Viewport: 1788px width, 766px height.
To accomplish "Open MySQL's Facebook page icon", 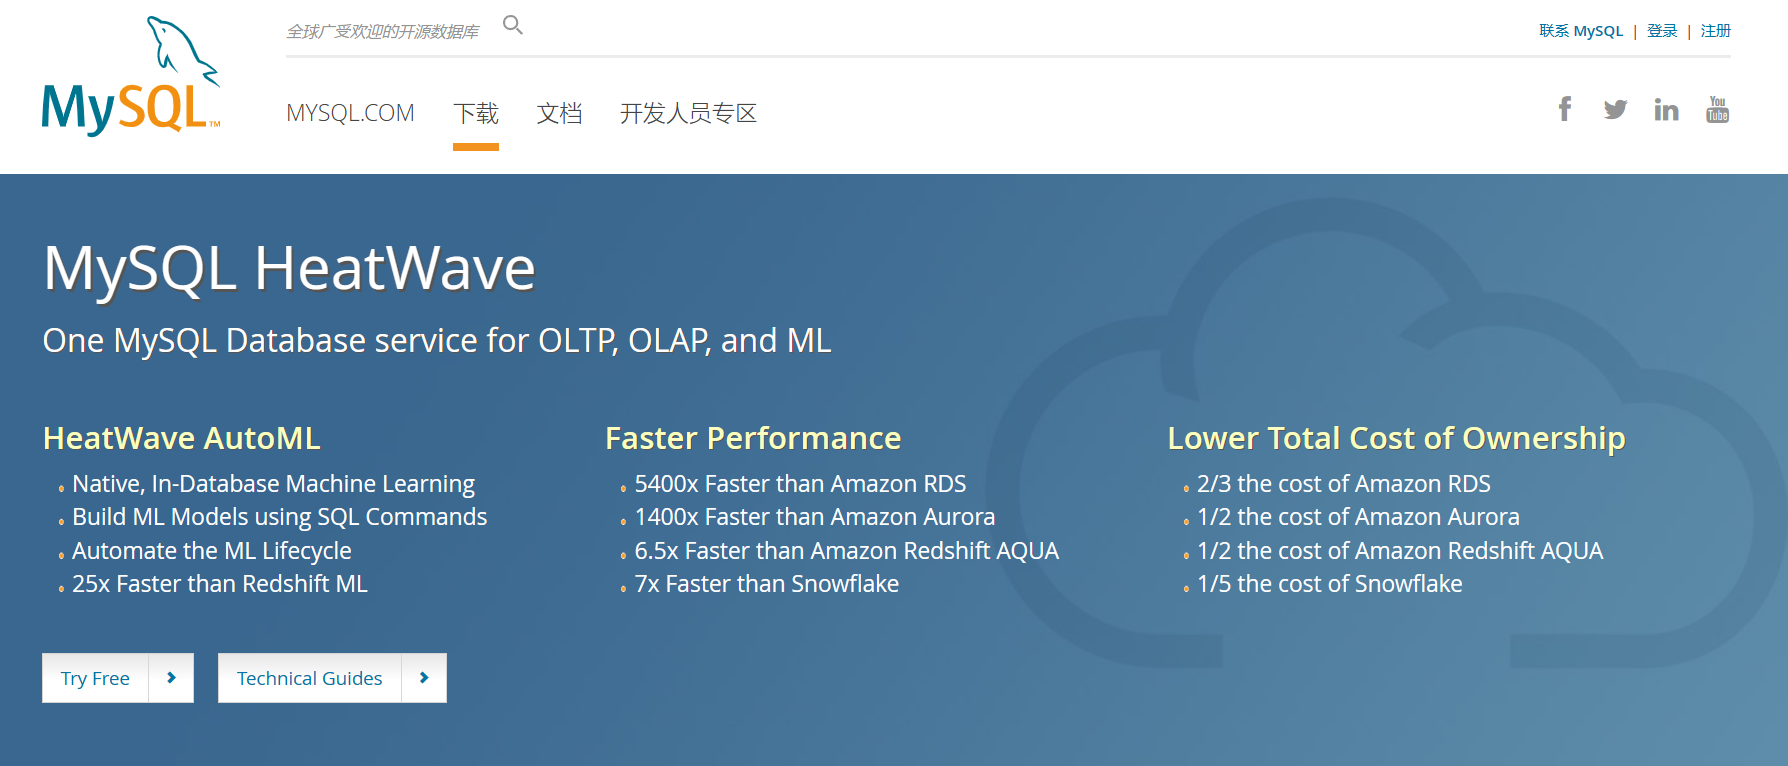I will (x=1564, y=108).
